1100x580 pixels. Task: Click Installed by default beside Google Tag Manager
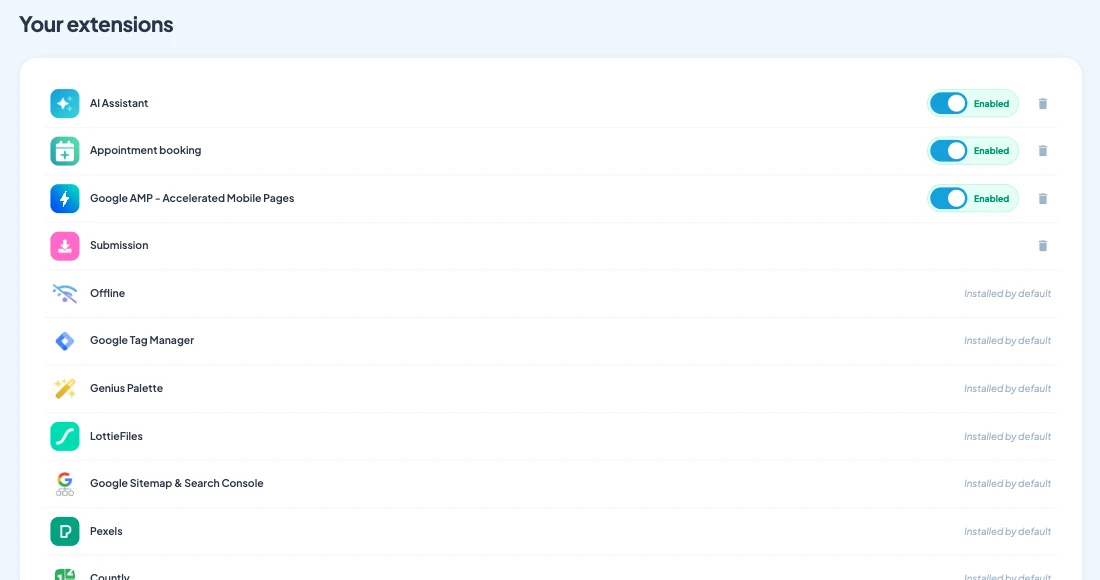tap(1007, 341)
